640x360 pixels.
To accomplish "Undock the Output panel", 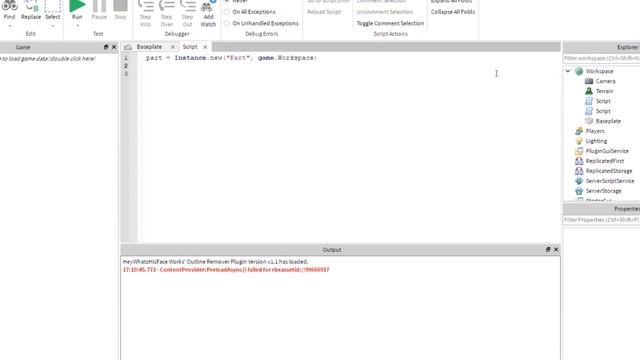I will [548, 249].
